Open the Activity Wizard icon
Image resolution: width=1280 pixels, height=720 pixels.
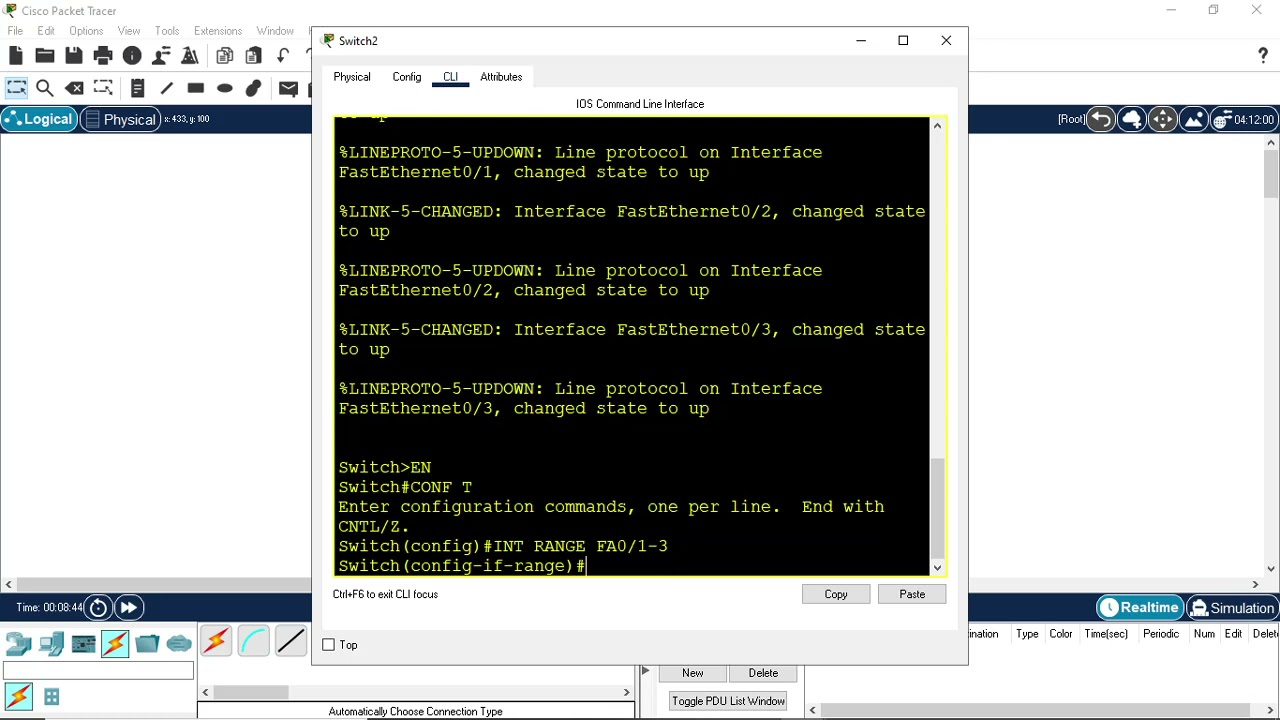(161, 56)
